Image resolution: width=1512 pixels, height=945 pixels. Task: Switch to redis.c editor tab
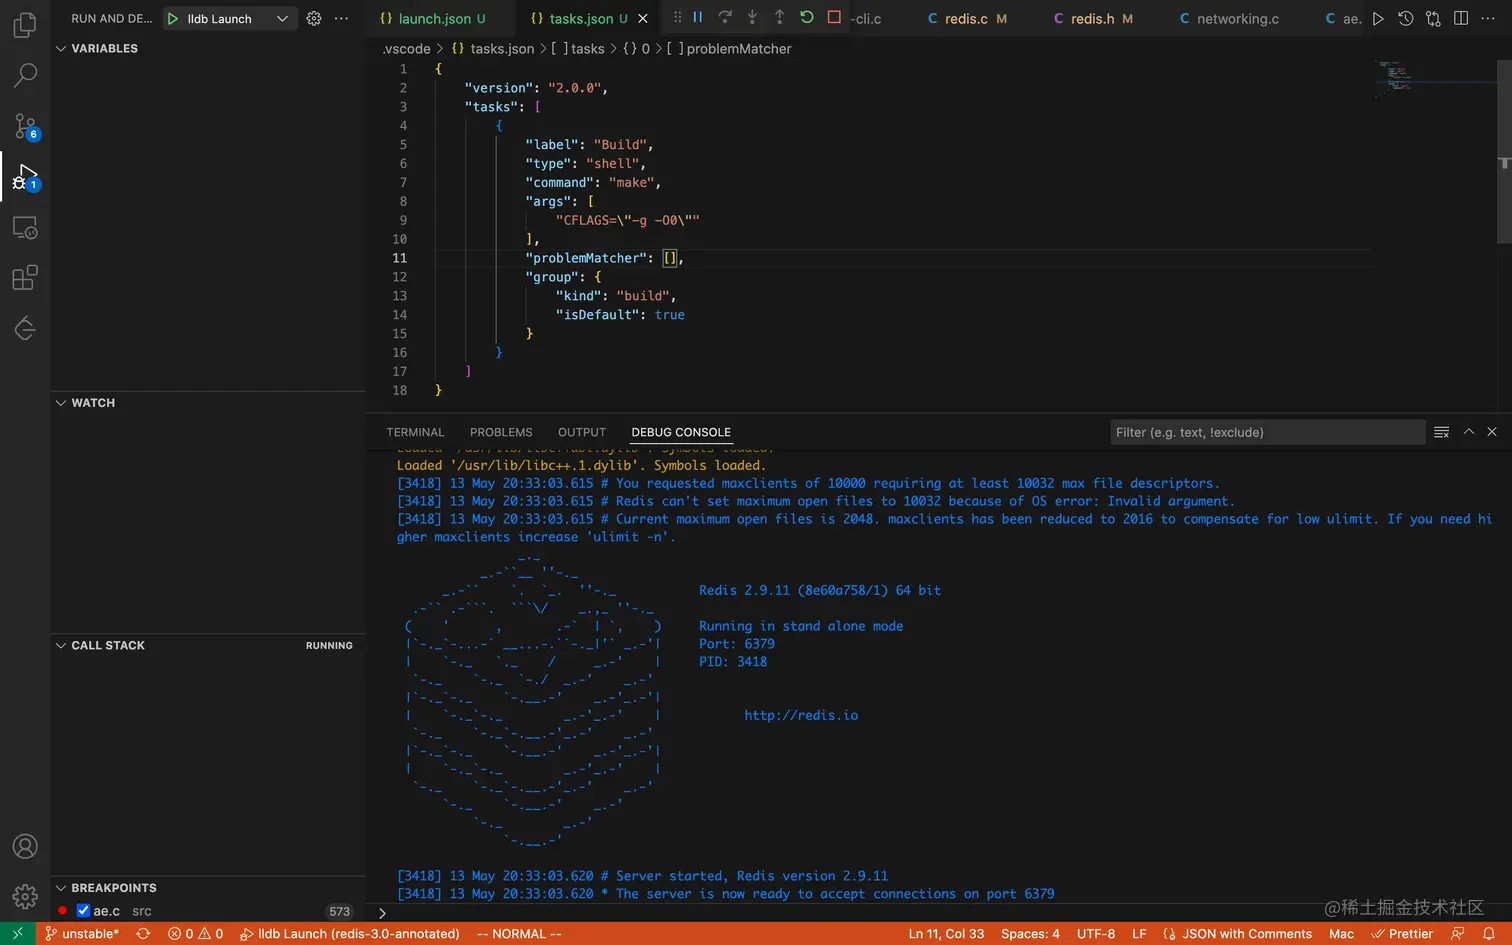tap(967, 18)
